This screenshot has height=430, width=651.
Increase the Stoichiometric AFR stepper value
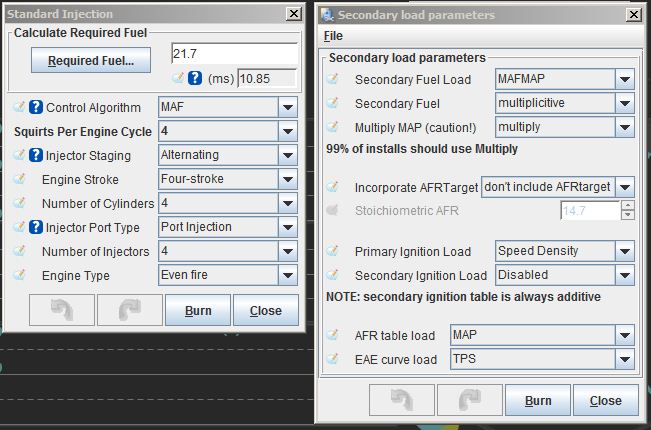625,206
